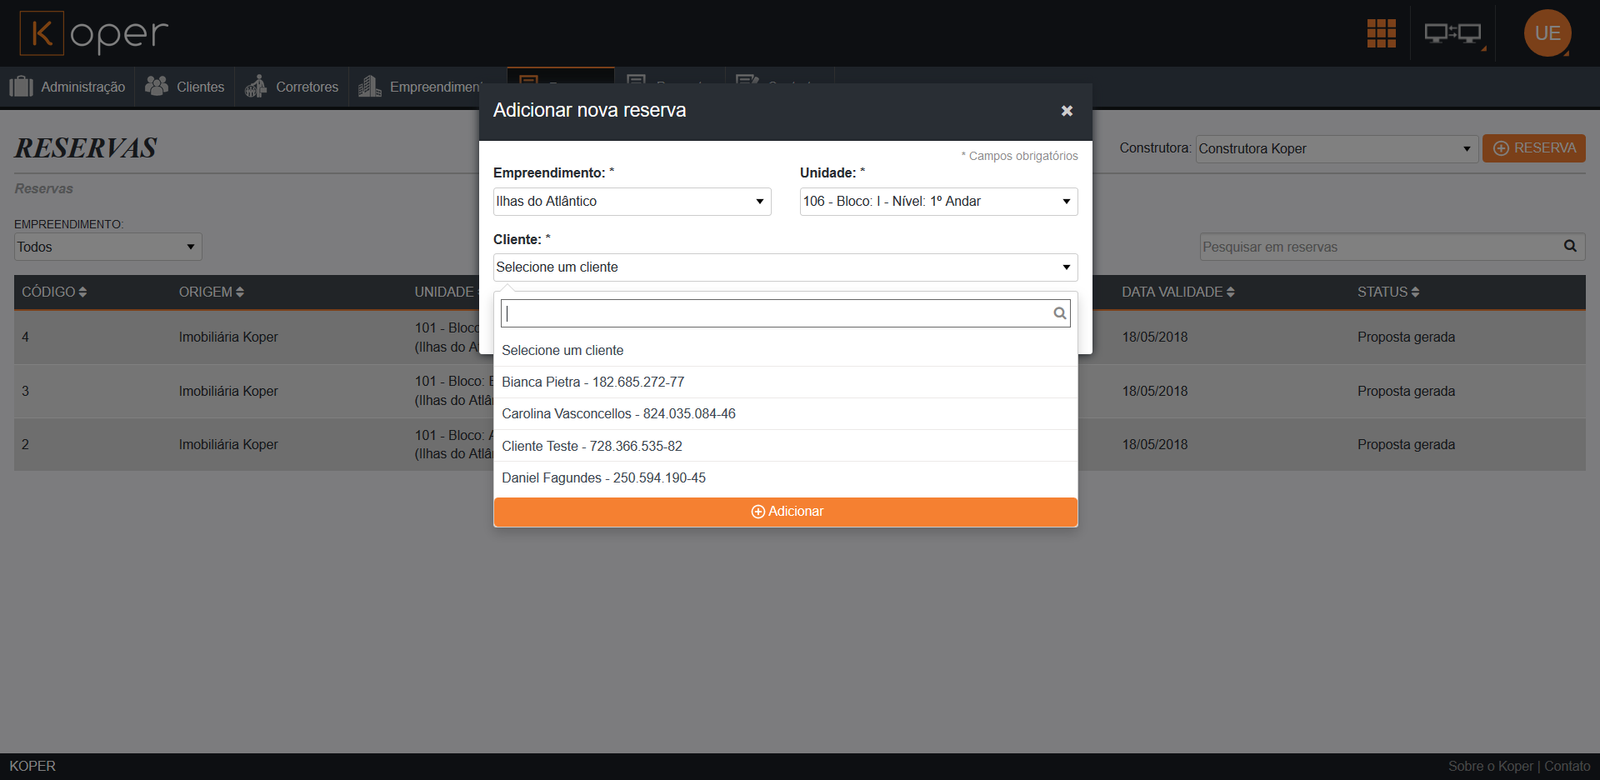This screenshot has height=780, width=1600.
Task: Open the Unidade dropdown
Action: click(938, 202)
